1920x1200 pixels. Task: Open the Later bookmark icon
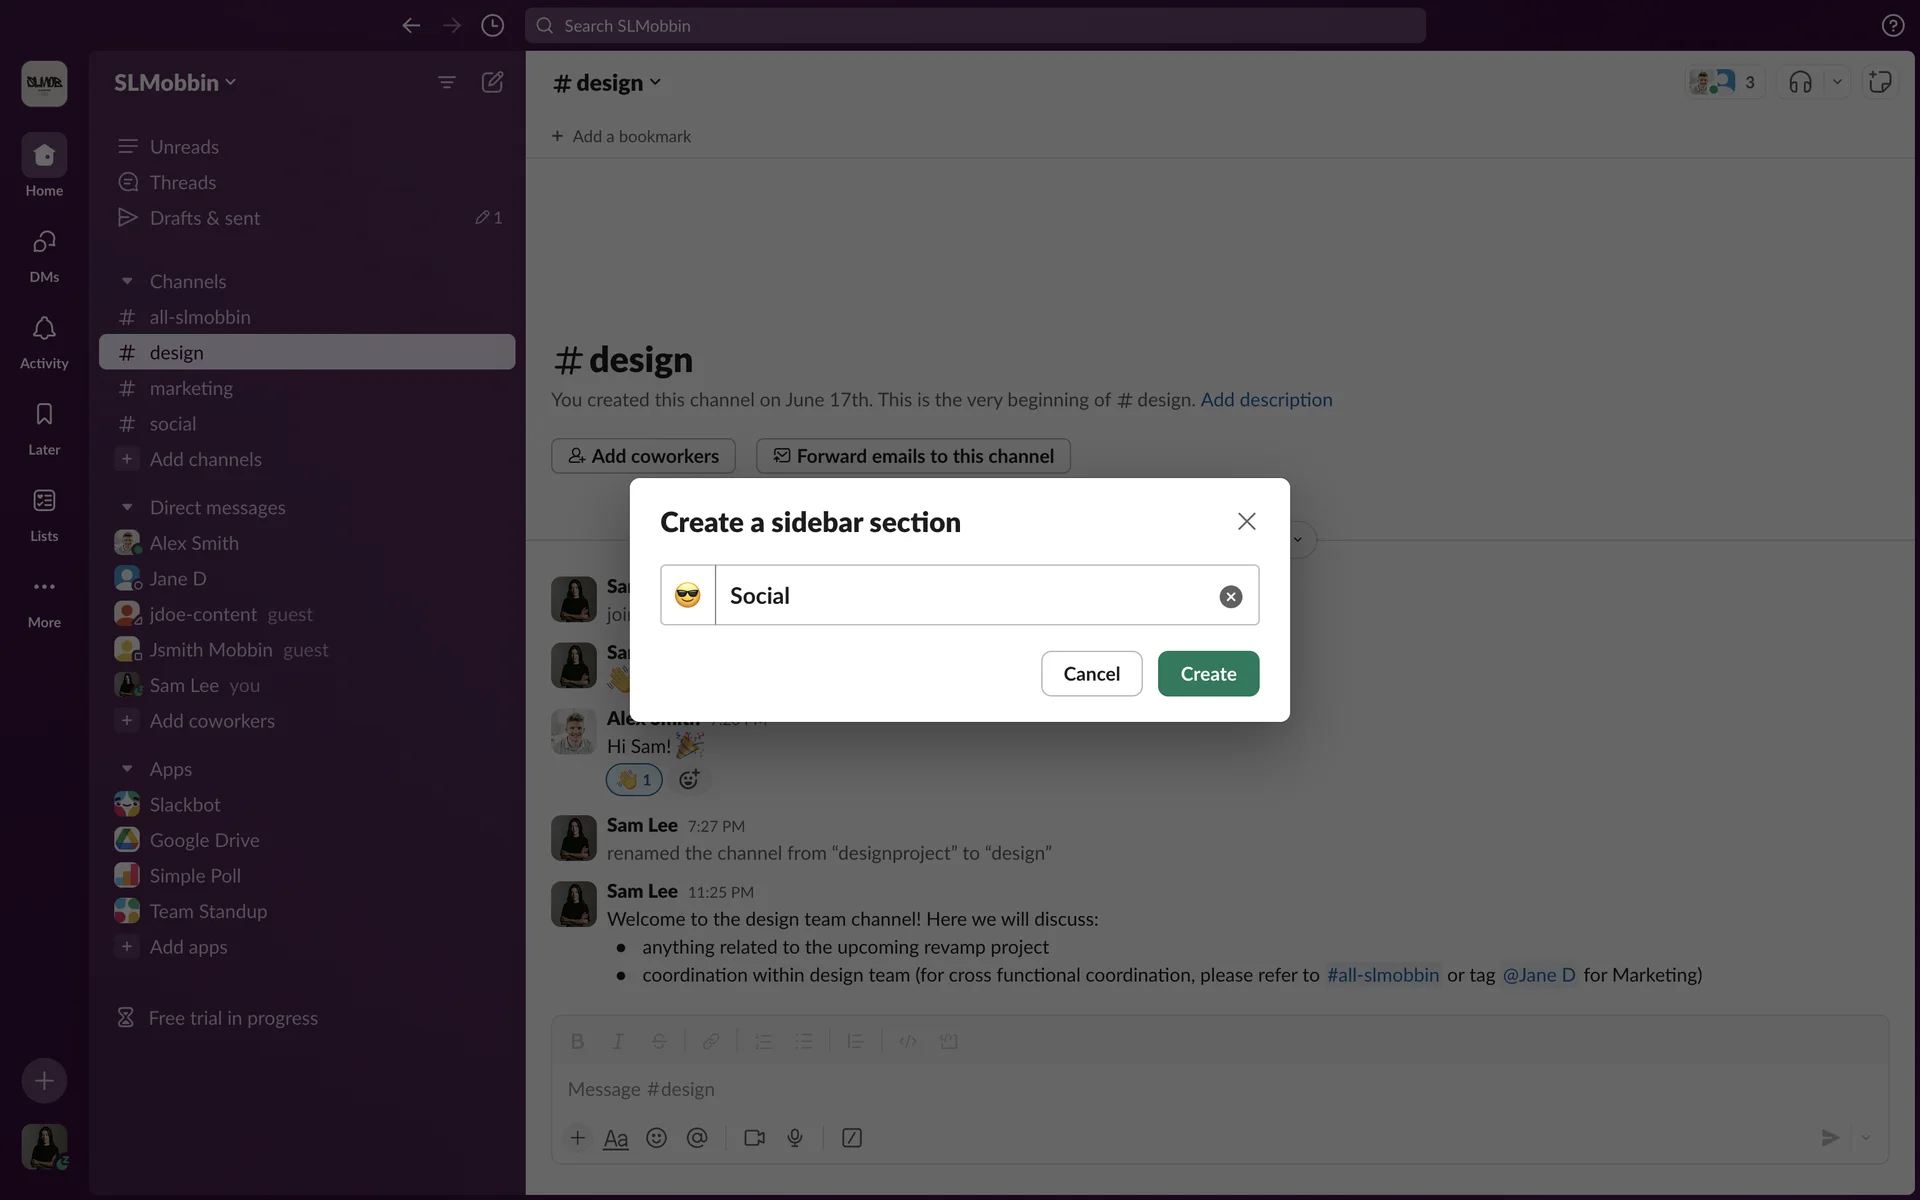click(44, 415)
